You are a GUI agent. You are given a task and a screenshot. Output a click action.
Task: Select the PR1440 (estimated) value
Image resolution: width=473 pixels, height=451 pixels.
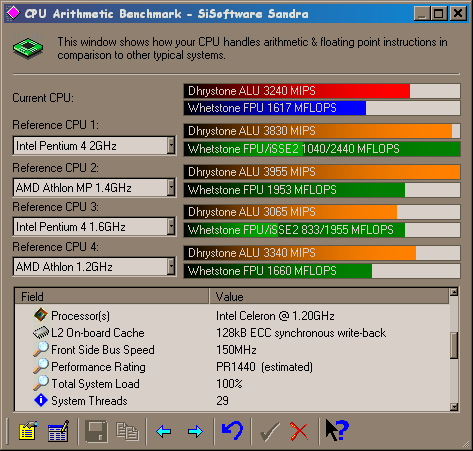point(265,367)
